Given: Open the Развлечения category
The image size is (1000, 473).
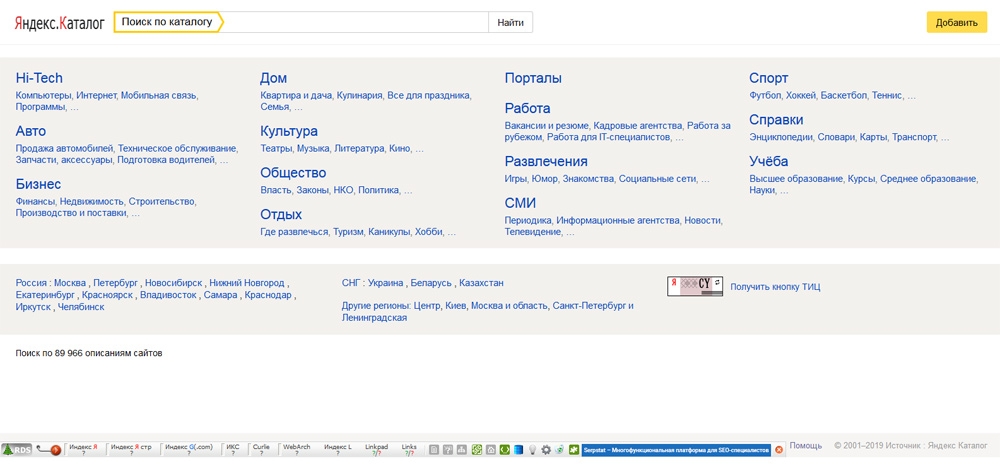Looking at the screenshot, I should (x=546, y=161).
